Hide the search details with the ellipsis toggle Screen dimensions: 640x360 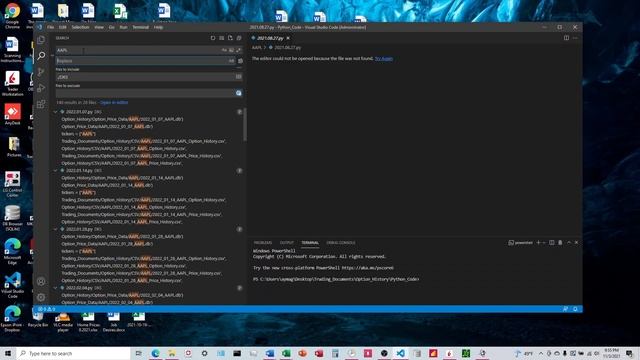click(x=239, y=68)
